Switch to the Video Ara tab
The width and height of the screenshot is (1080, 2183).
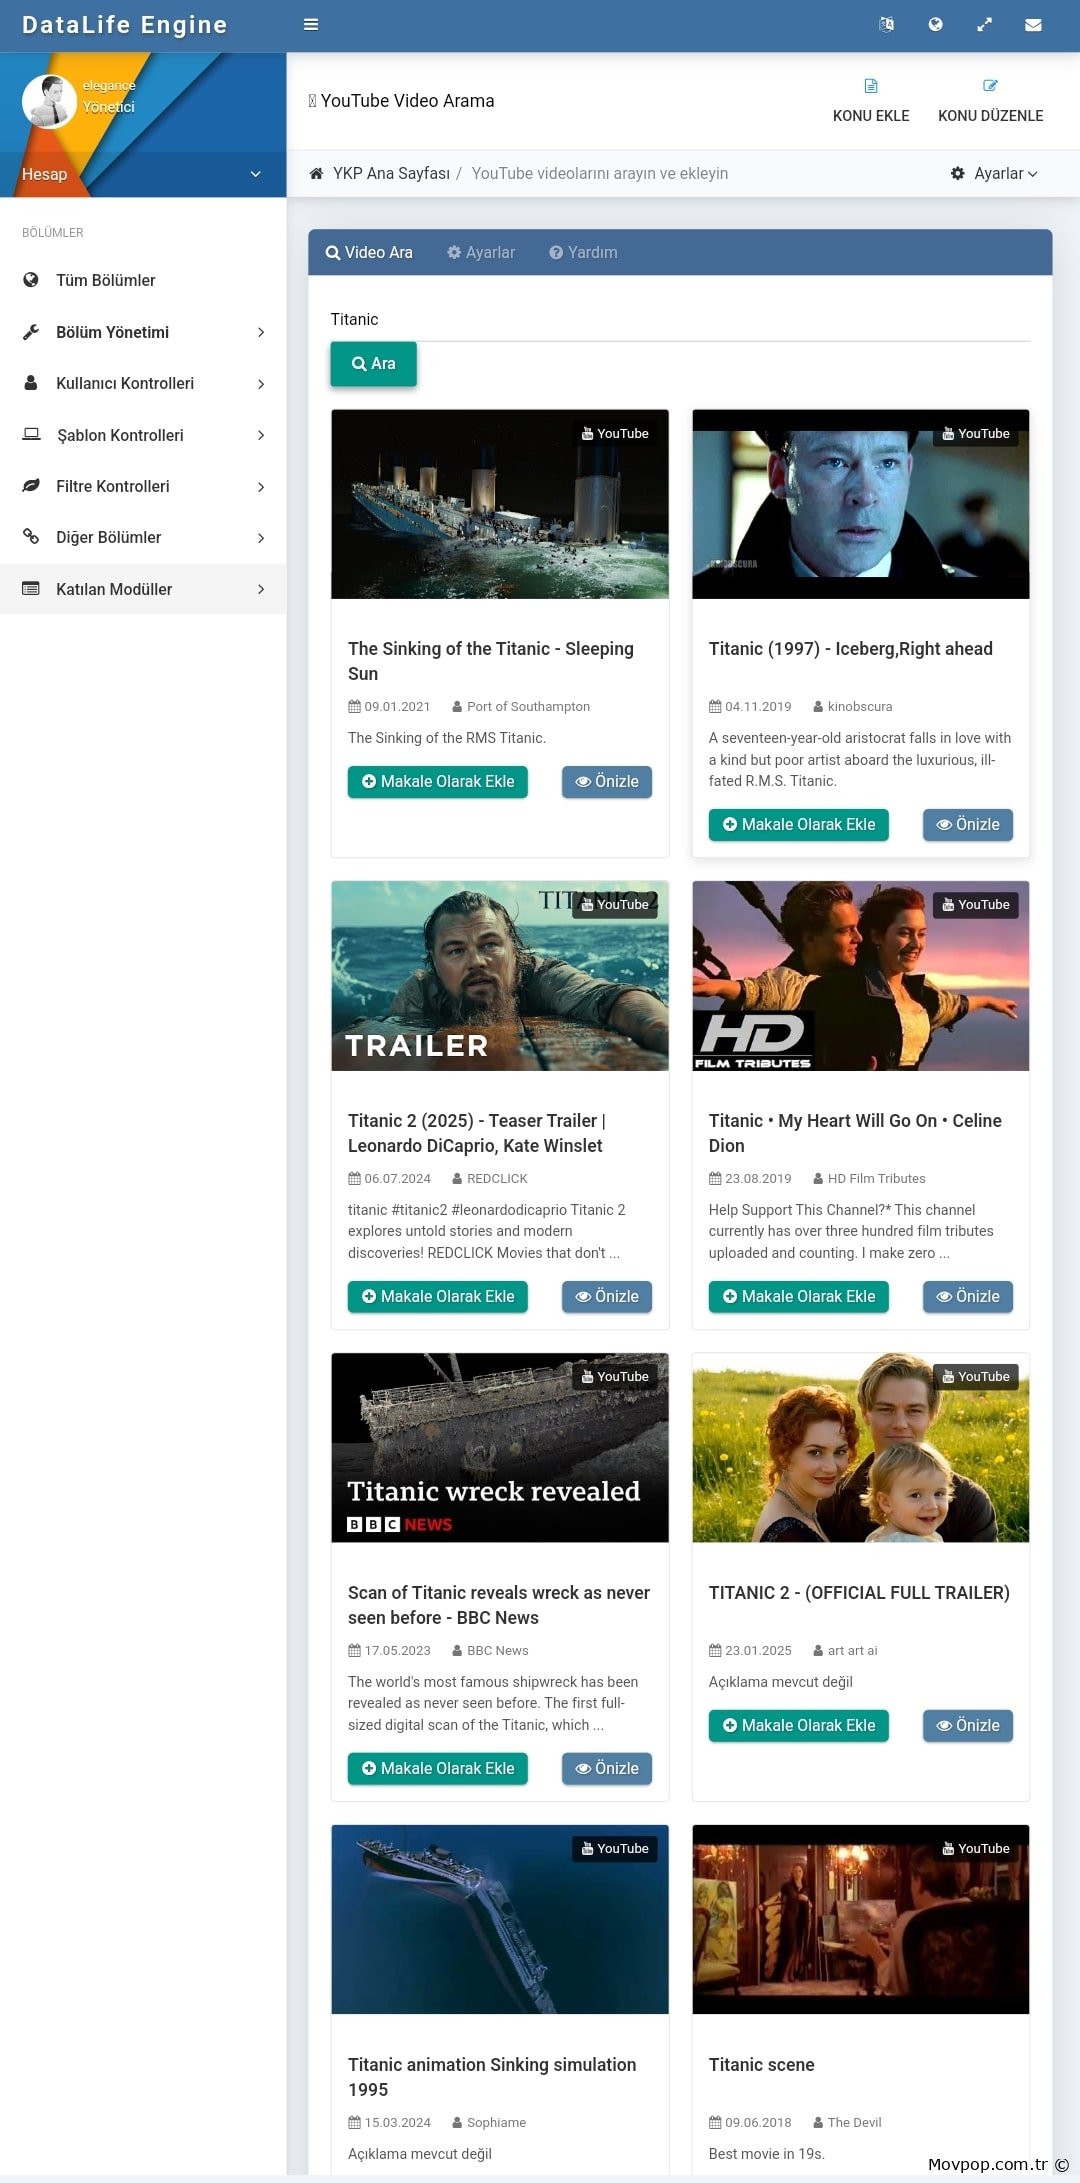pyautogui.click(x=369, y=252)
